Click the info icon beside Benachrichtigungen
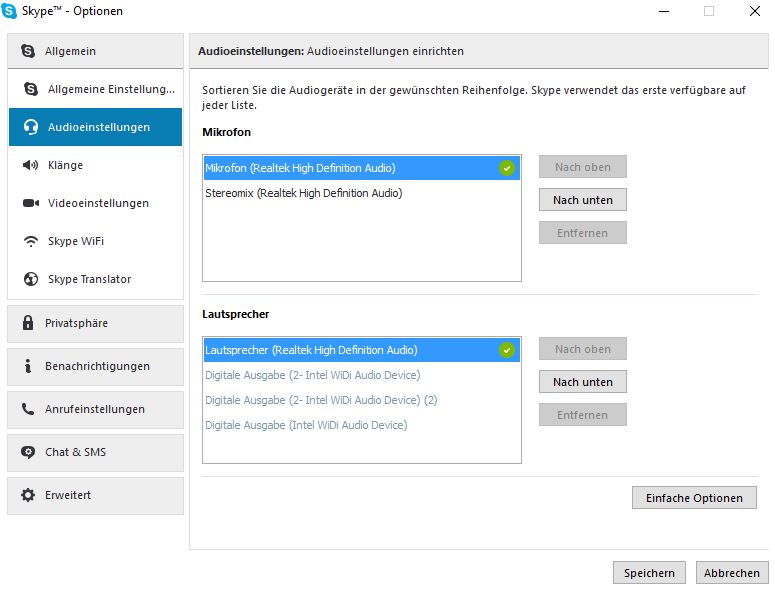This screenshot has width=775, height=591. tap(28, 366)
